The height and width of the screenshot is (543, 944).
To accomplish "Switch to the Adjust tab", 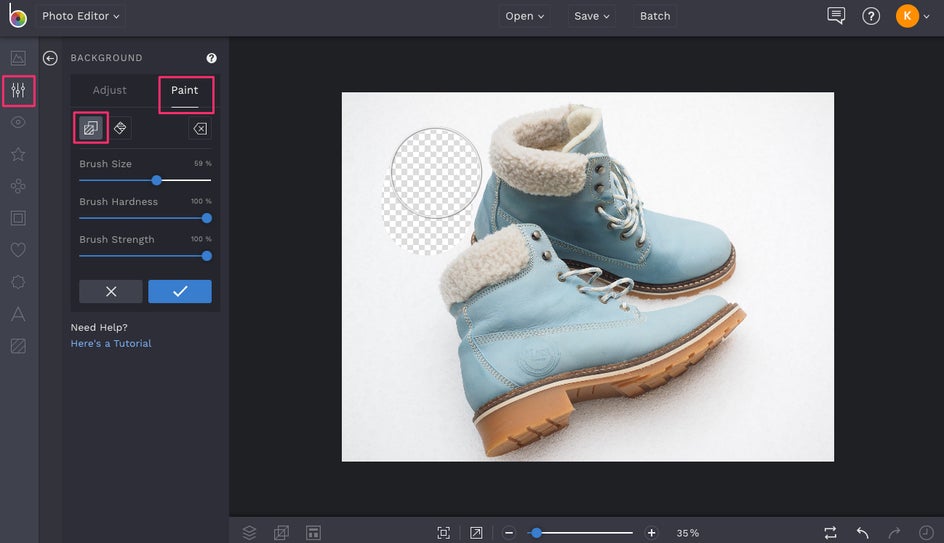I will pyautogui.click(x=110, y=90).
